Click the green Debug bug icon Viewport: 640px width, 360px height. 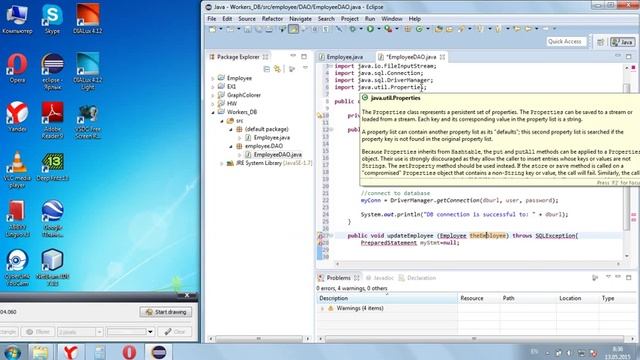click(x=352, y=29)
